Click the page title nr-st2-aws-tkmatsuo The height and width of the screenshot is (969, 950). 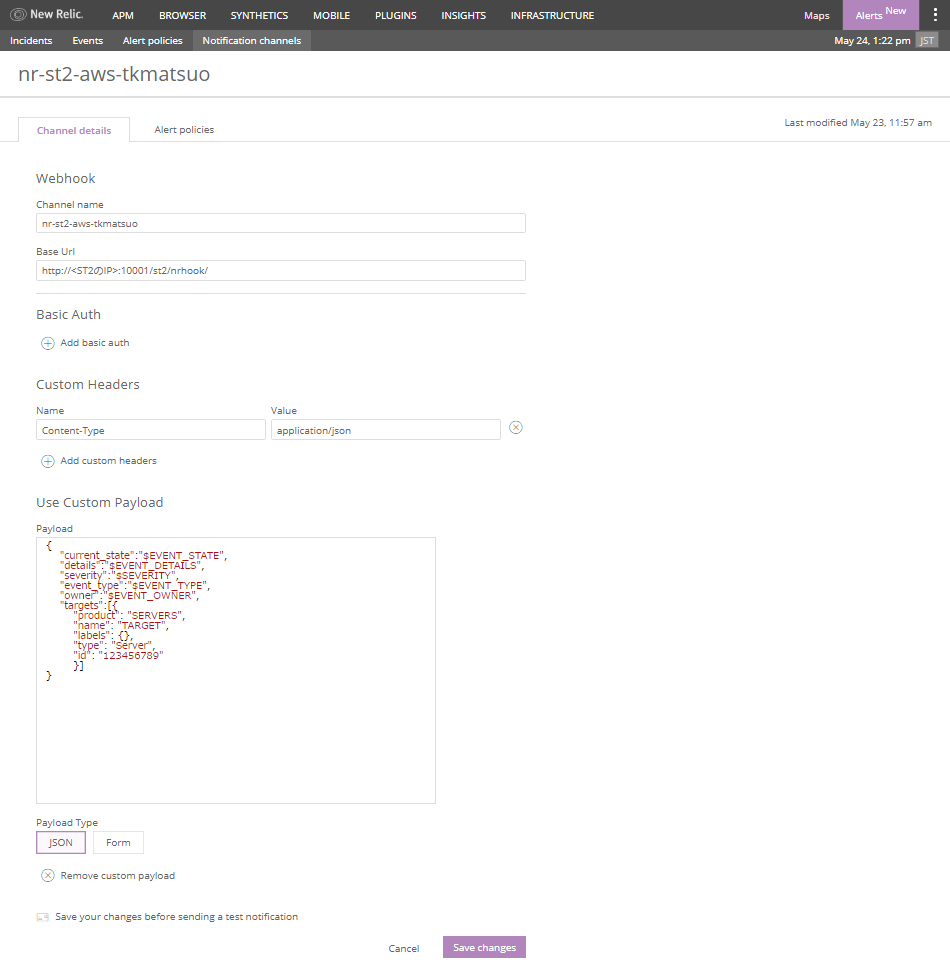(114, 74)
